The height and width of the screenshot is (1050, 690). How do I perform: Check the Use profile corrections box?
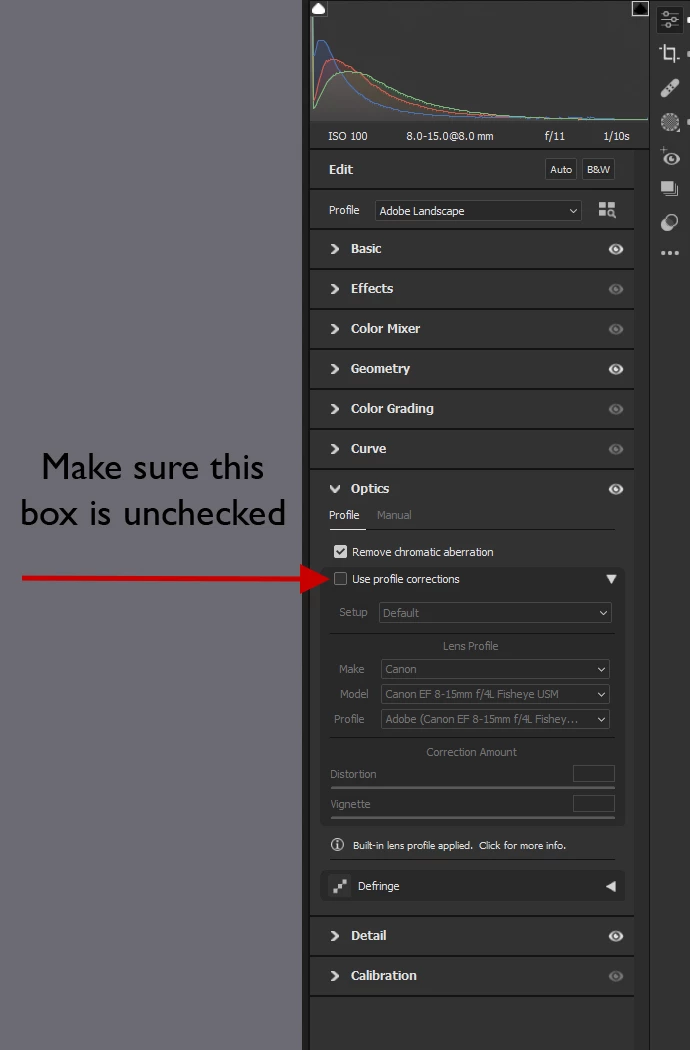pyautogui.click(x=340, y=579)
